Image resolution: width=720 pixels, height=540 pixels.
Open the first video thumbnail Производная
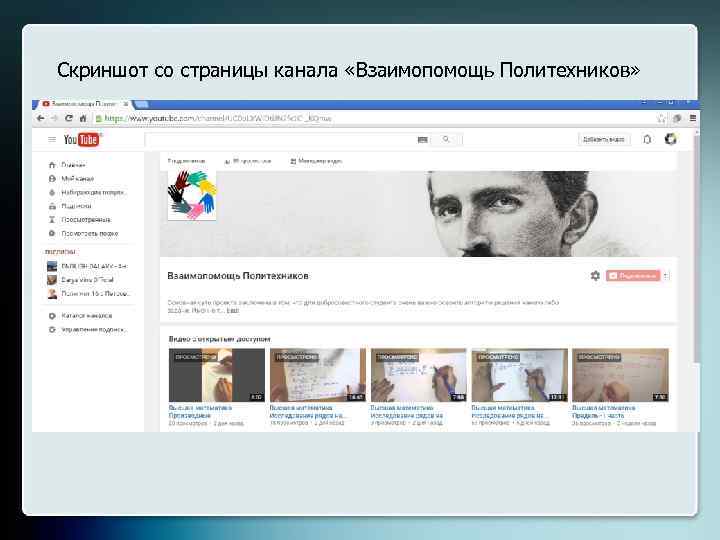[x=217, y=375]
